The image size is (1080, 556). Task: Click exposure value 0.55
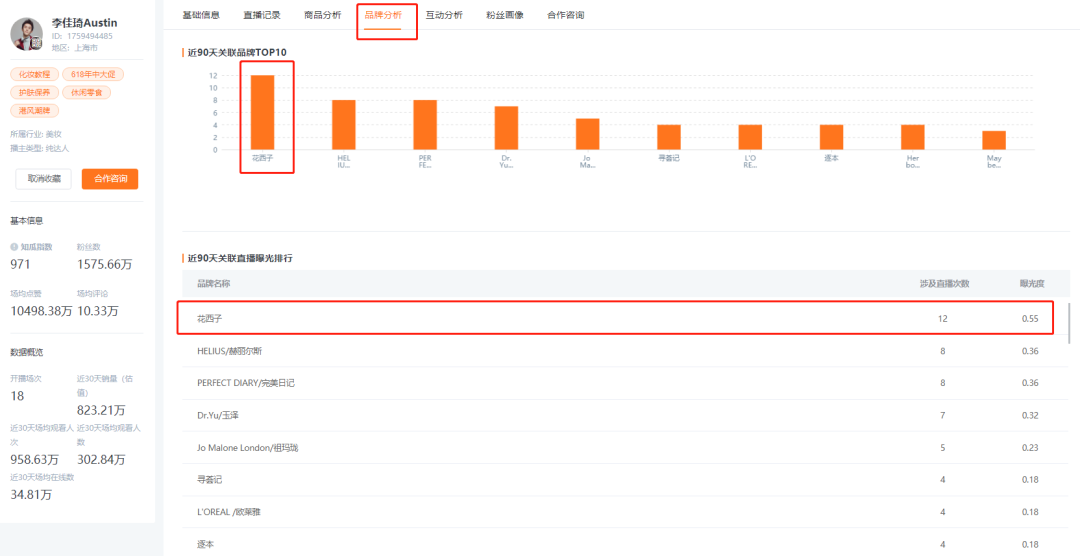click(x=1030, y=319)
